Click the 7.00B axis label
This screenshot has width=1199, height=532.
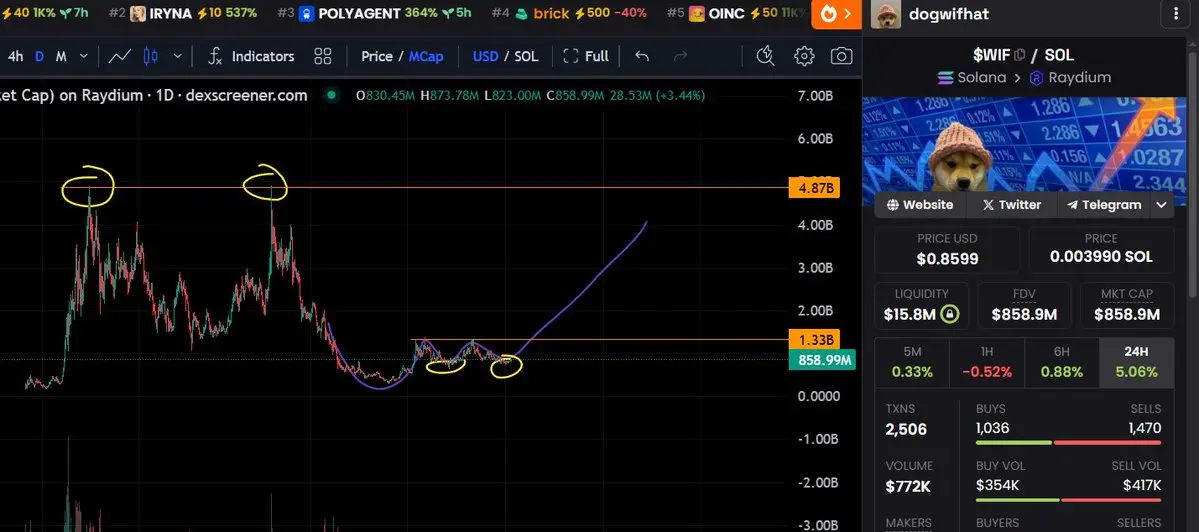tap(815, 96)
